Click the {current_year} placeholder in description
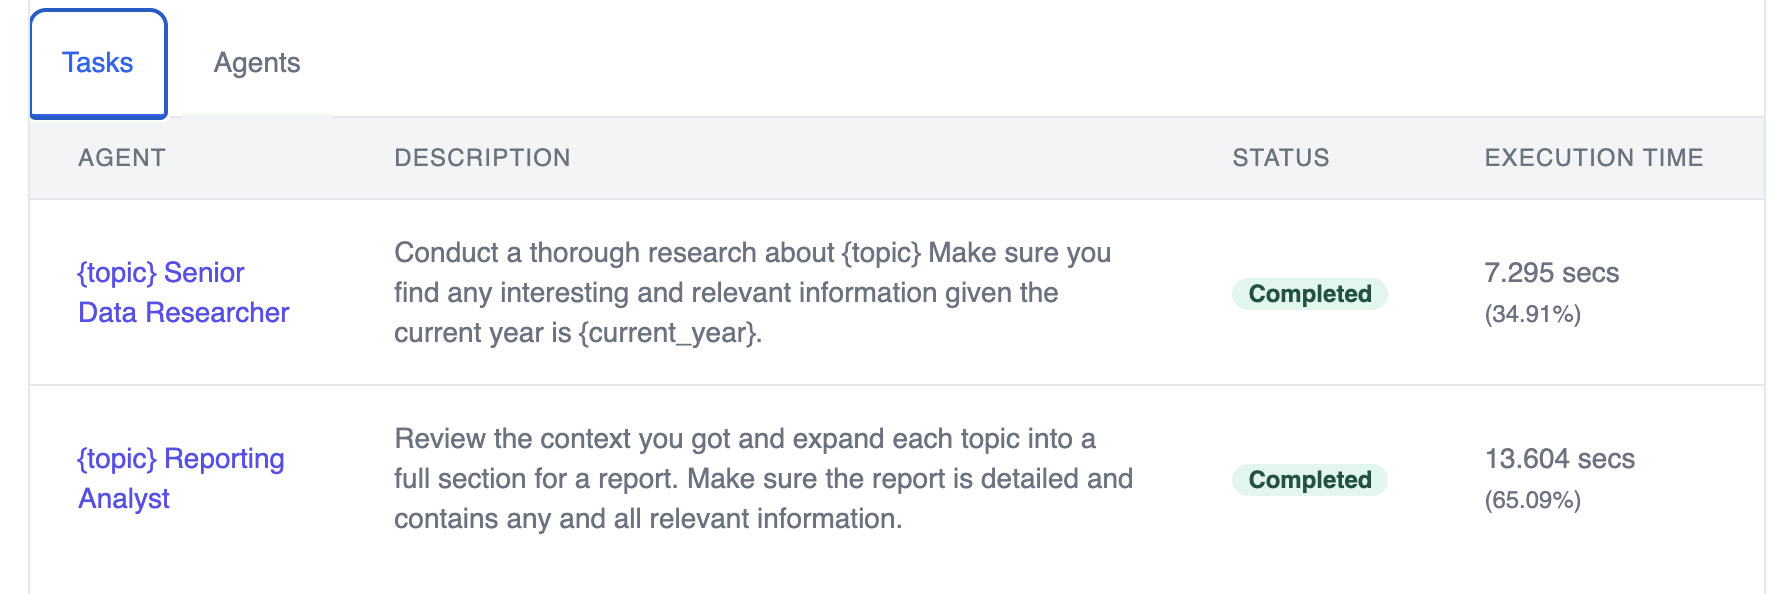The height and width of the screenshot is (594, 1778). (x=669, y=333)
